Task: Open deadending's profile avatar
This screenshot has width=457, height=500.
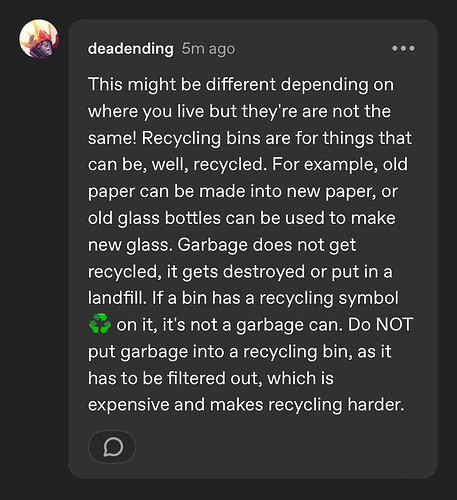Action: pos(39,39)
